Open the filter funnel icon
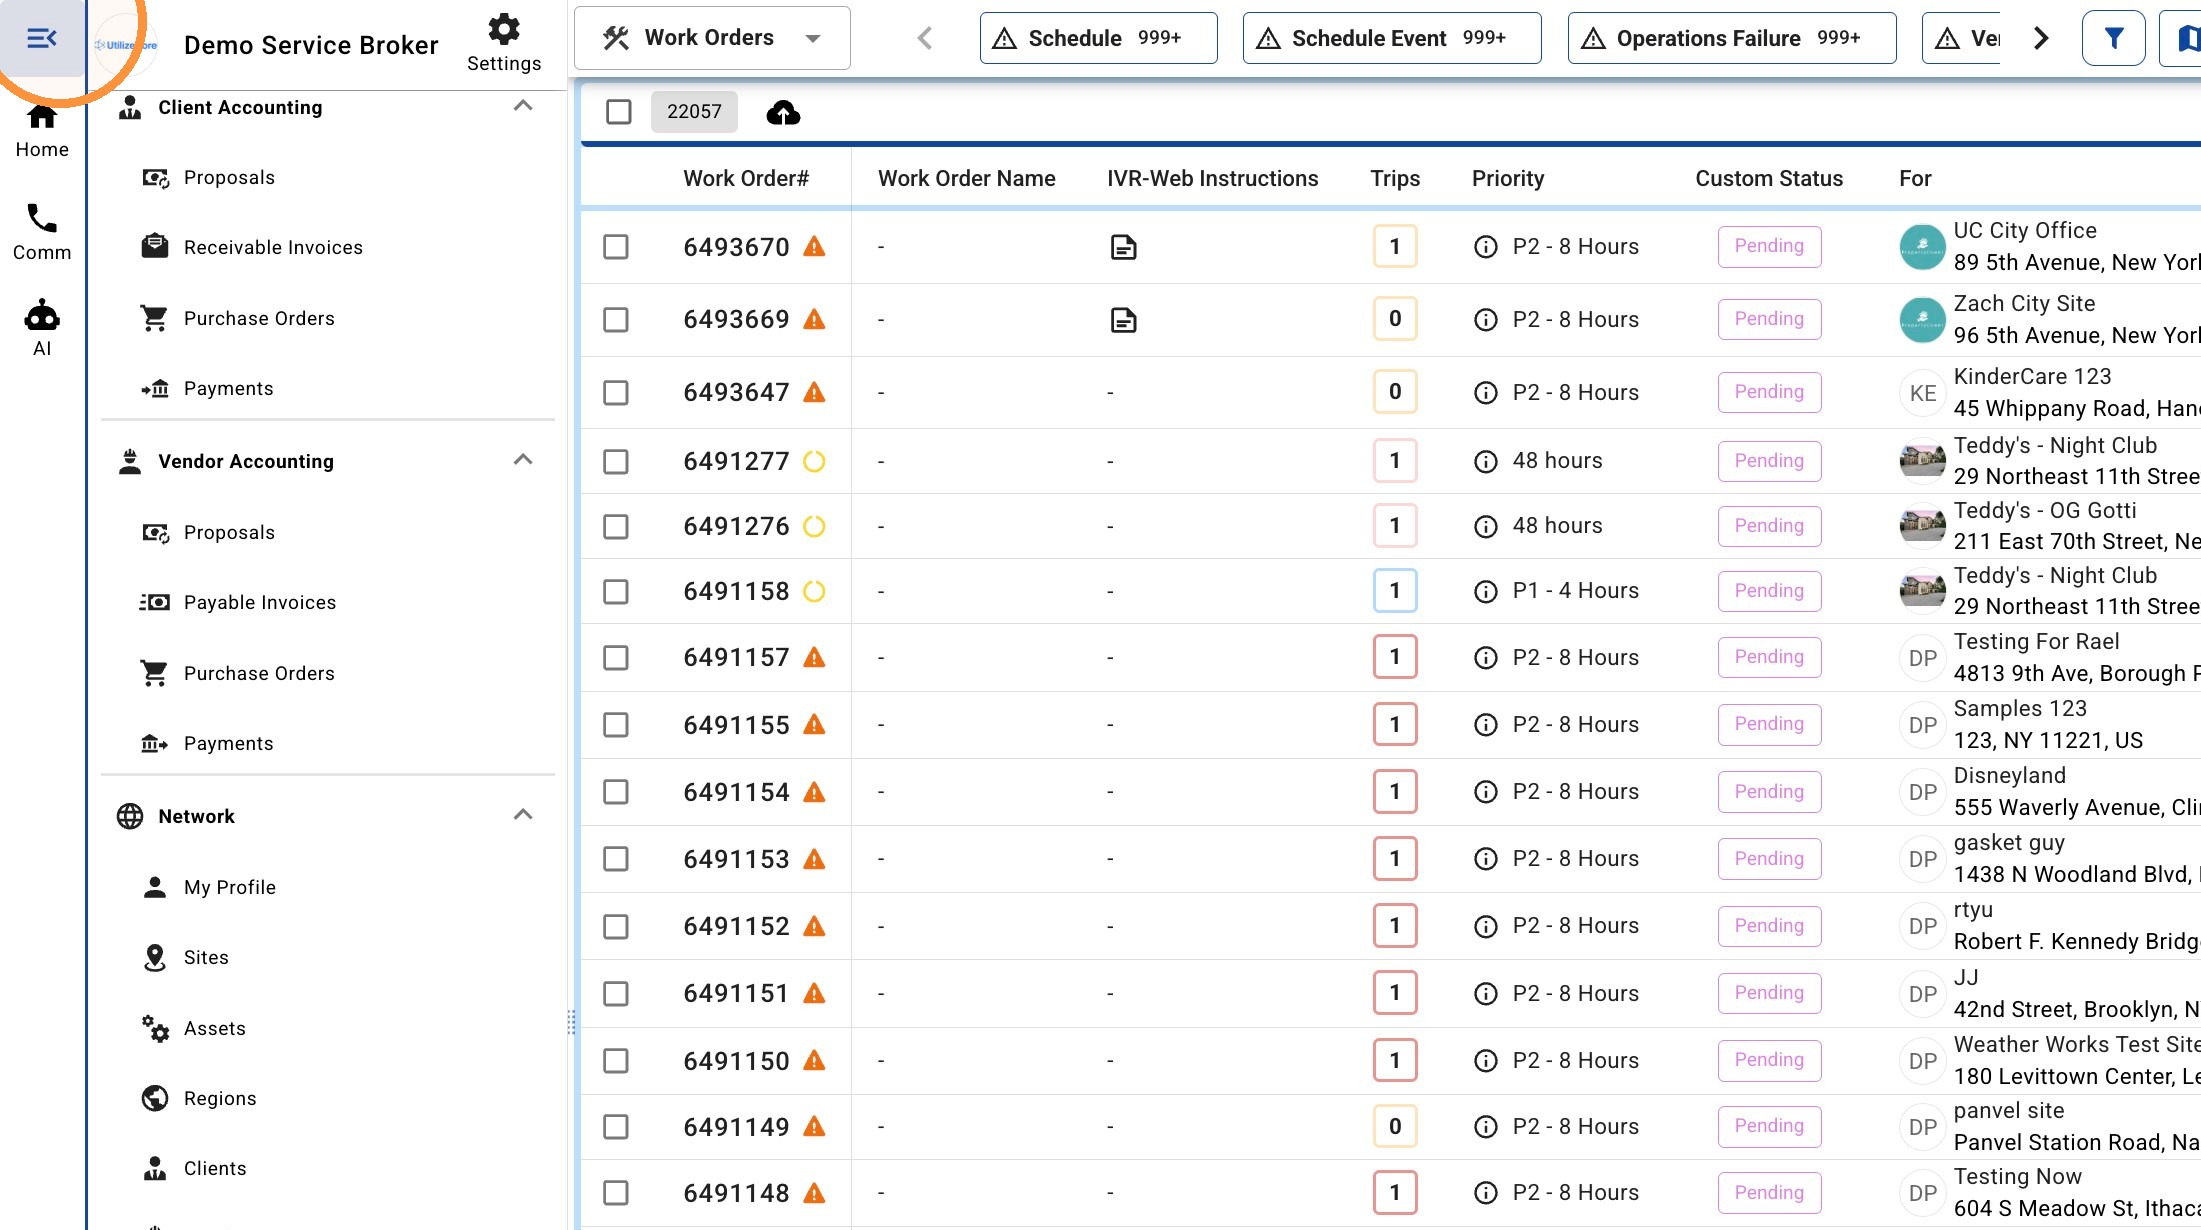This screenshot has height=1230, width=2201. point(2113,39)
